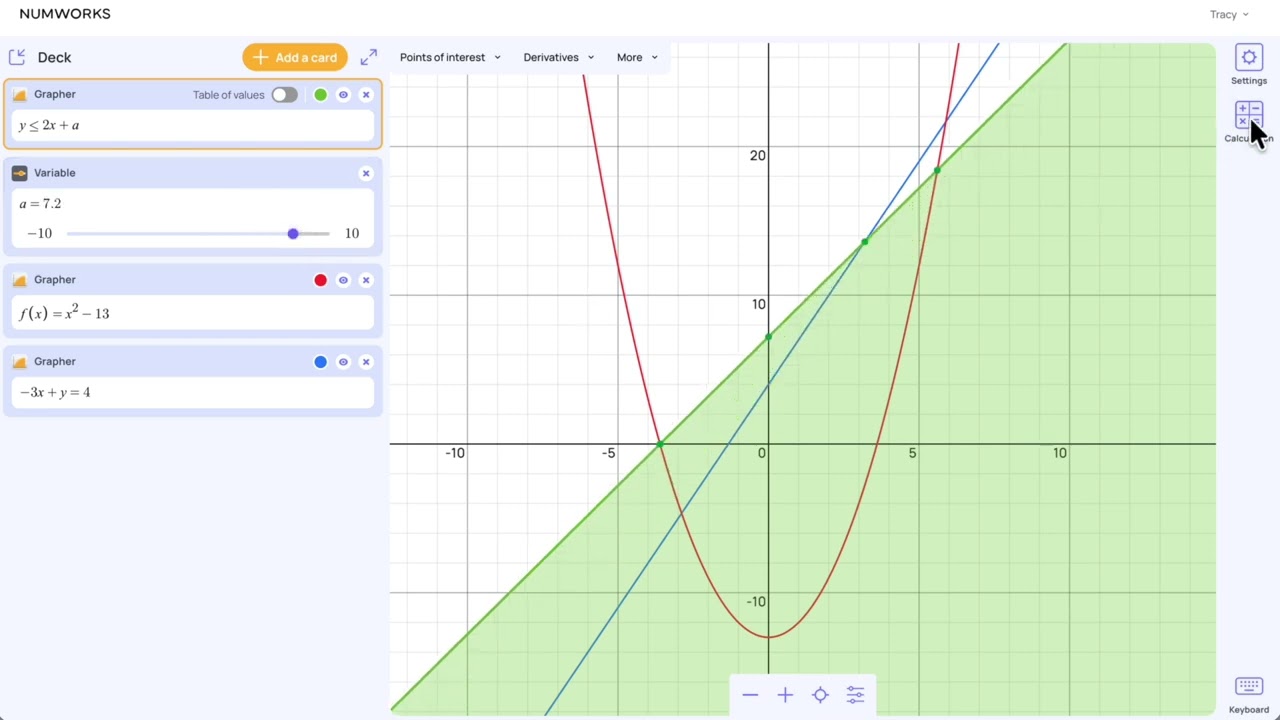Open the Derivatives dropdown

coord(558,57)
